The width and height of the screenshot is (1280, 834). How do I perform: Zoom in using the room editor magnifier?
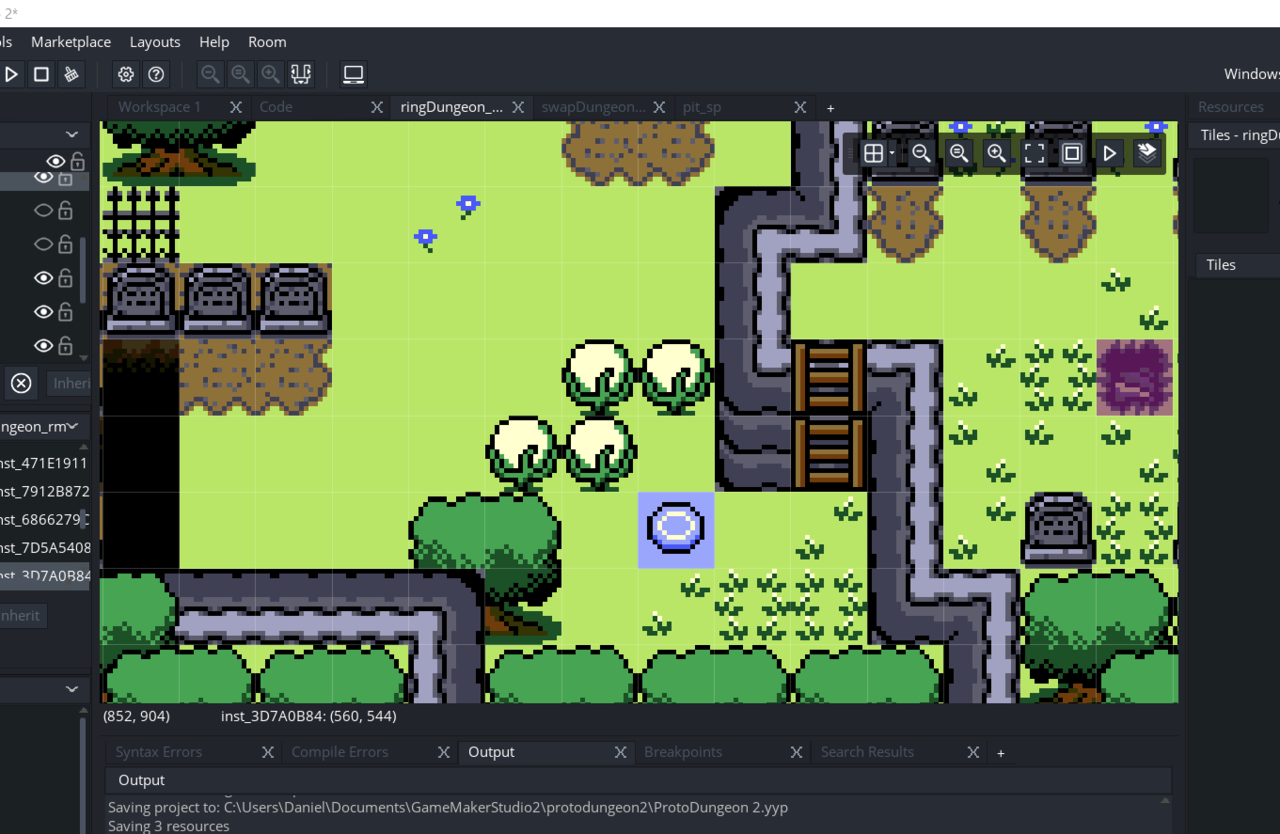[997, 153]
